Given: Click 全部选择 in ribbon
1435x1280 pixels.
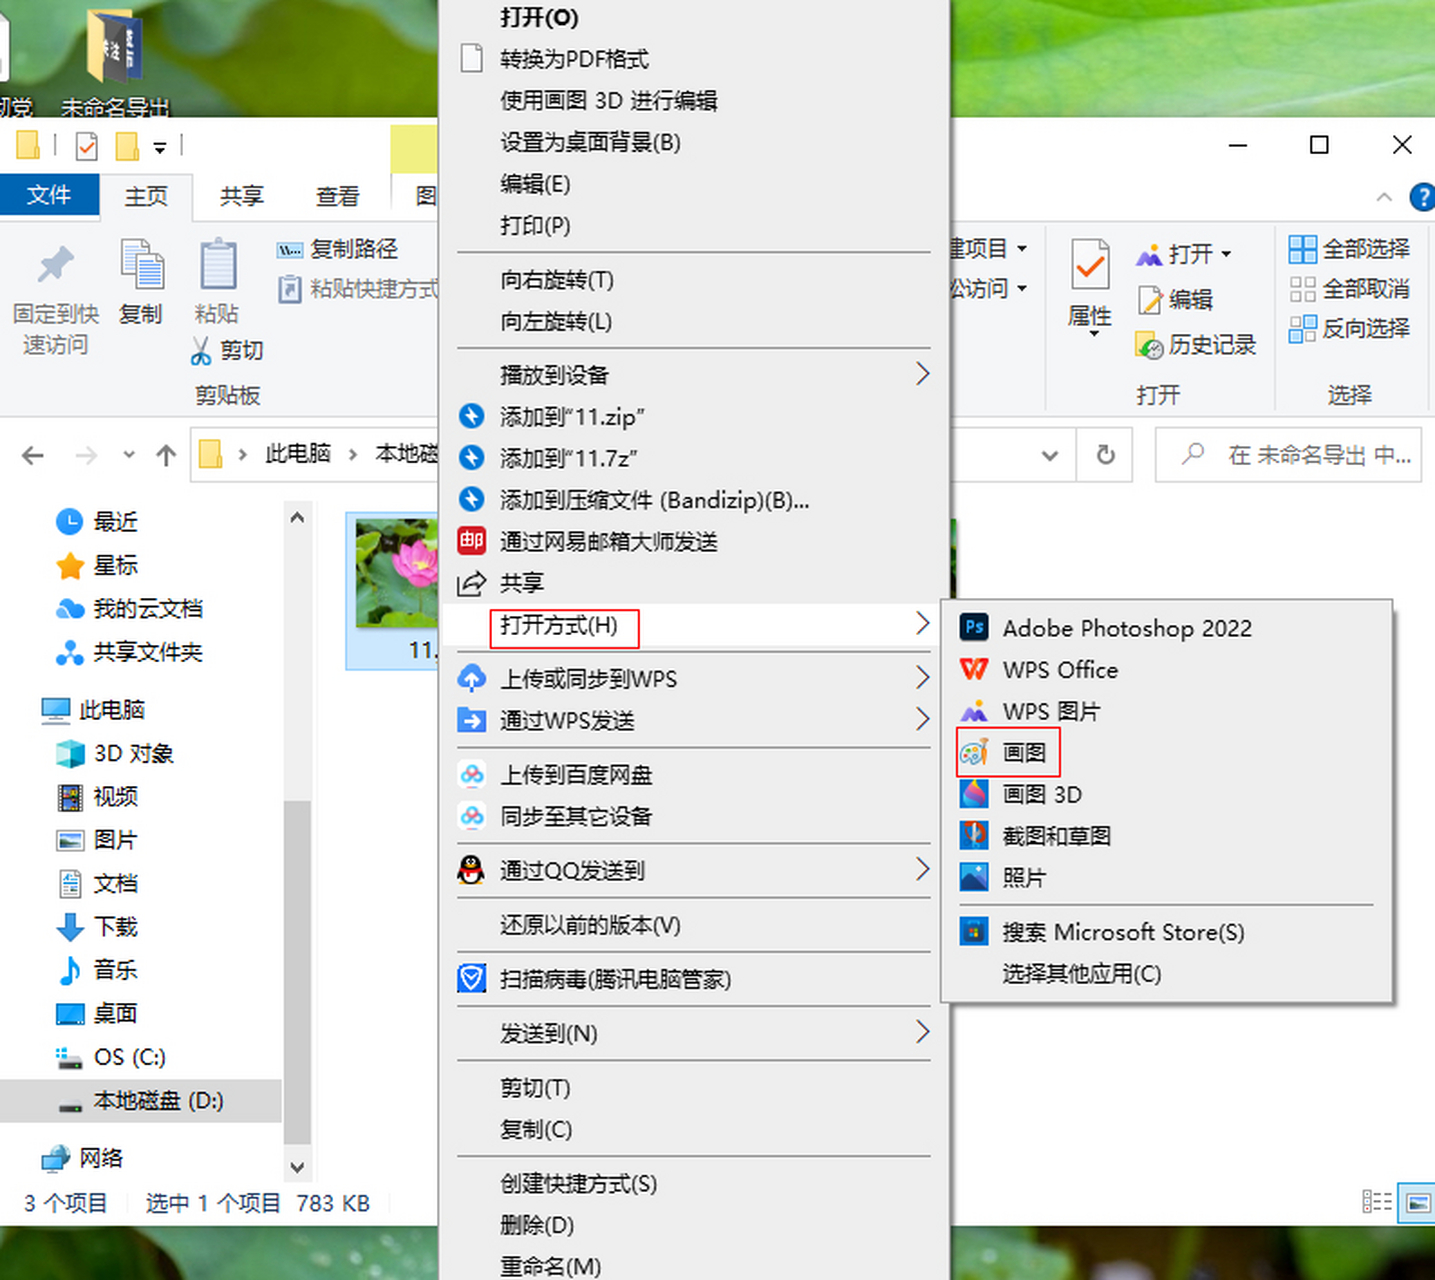Looking at the screenshot, I should tap(1349, 248).
